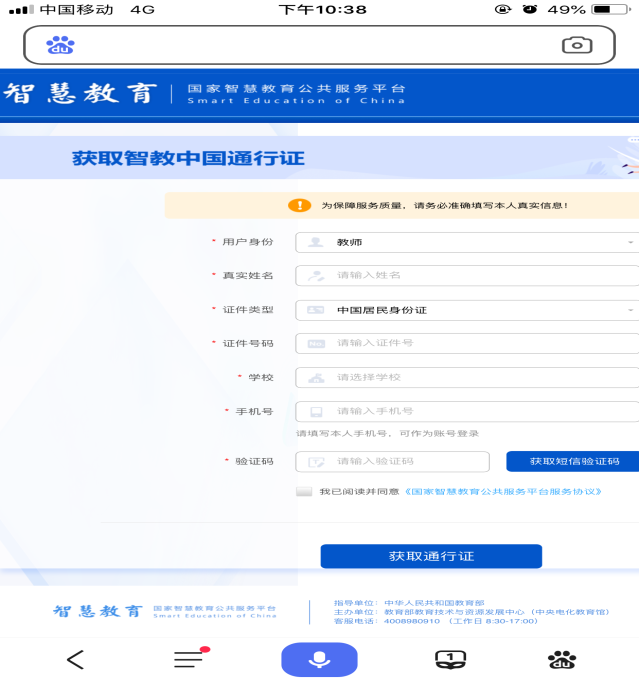Click the 用户身份 field label
This screenshot has height=682, width=639.
[248, 242]
